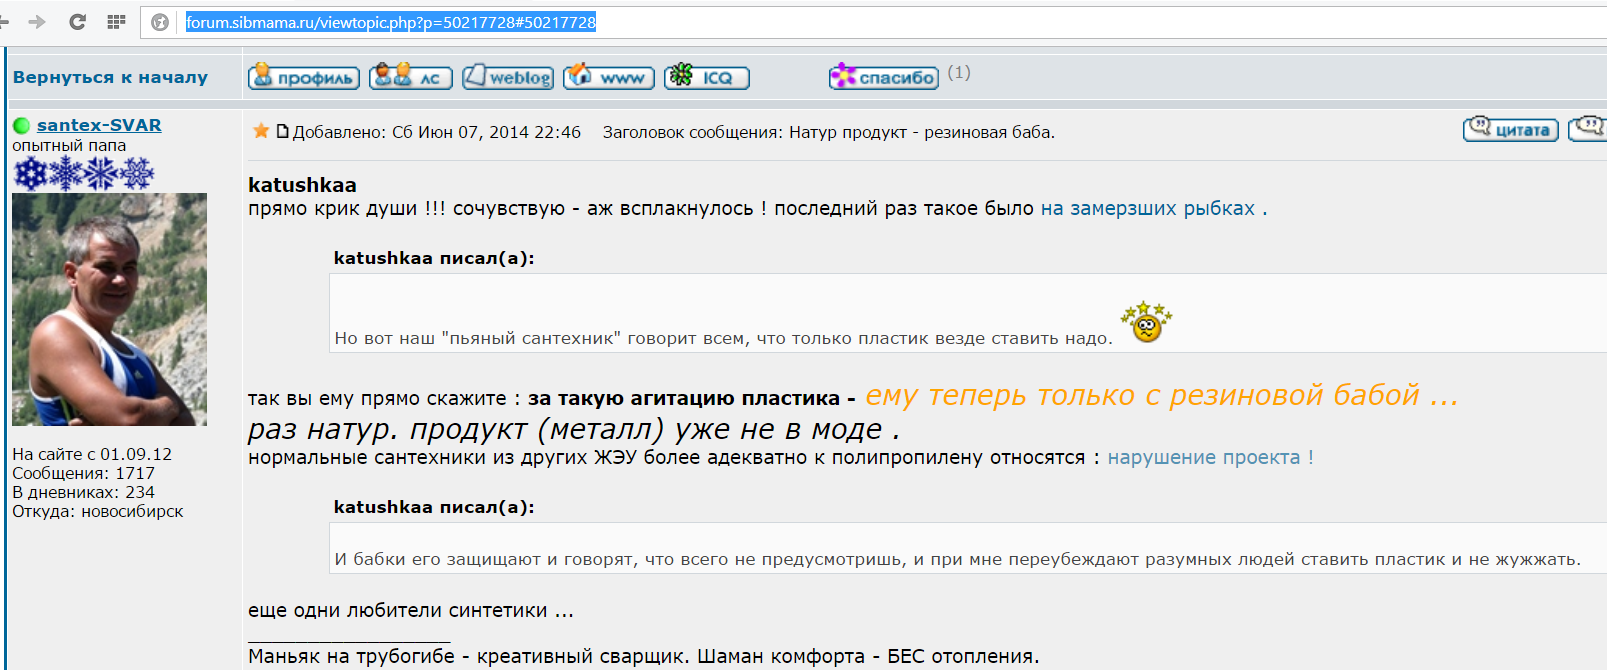Open the user's профиль button

click(304, 76)
